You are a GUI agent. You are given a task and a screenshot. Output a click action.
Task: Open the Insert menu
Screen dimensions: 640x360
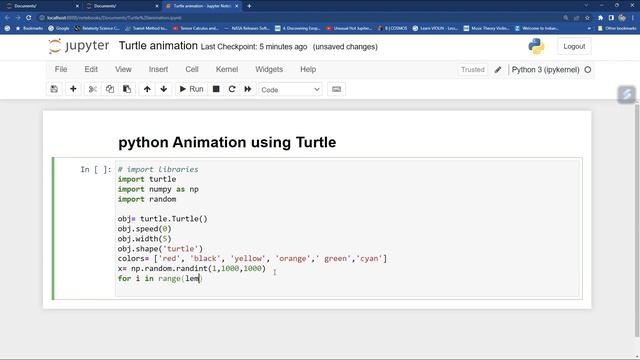pos(158,69)
